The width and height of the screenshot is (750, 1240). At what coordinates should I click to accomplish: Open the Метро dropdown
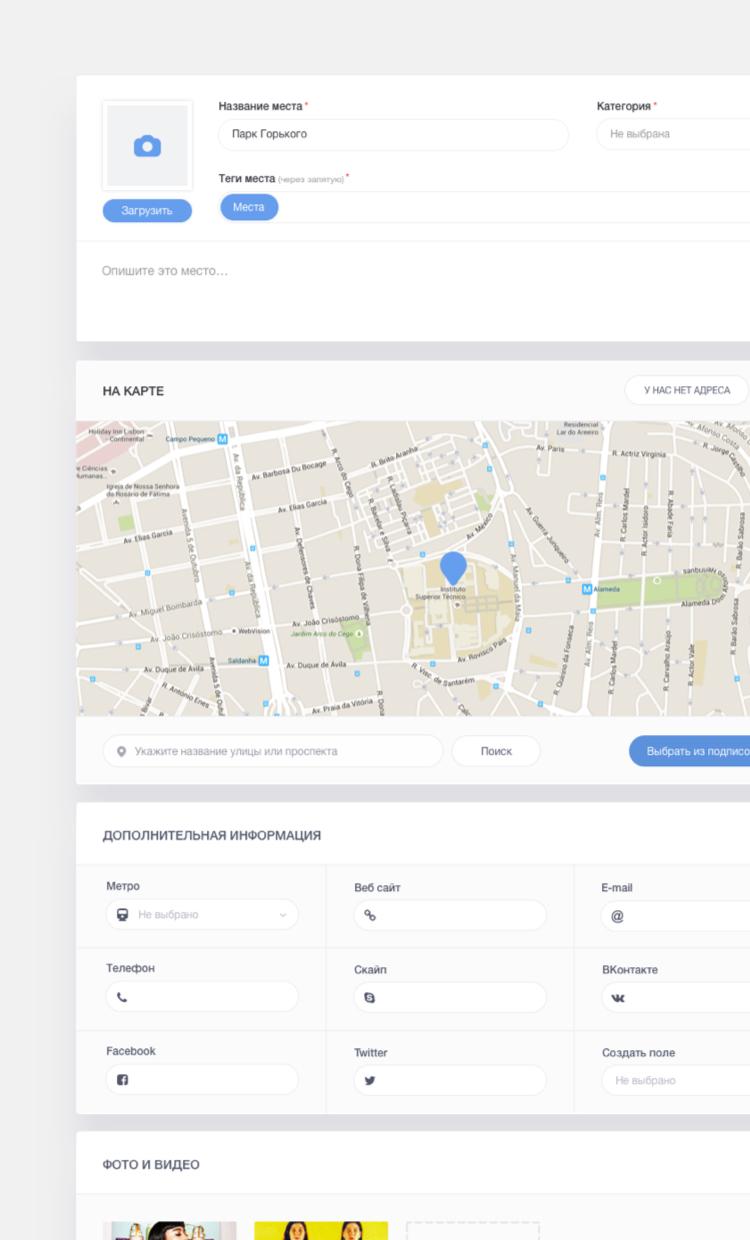click(x=202, y=915)
